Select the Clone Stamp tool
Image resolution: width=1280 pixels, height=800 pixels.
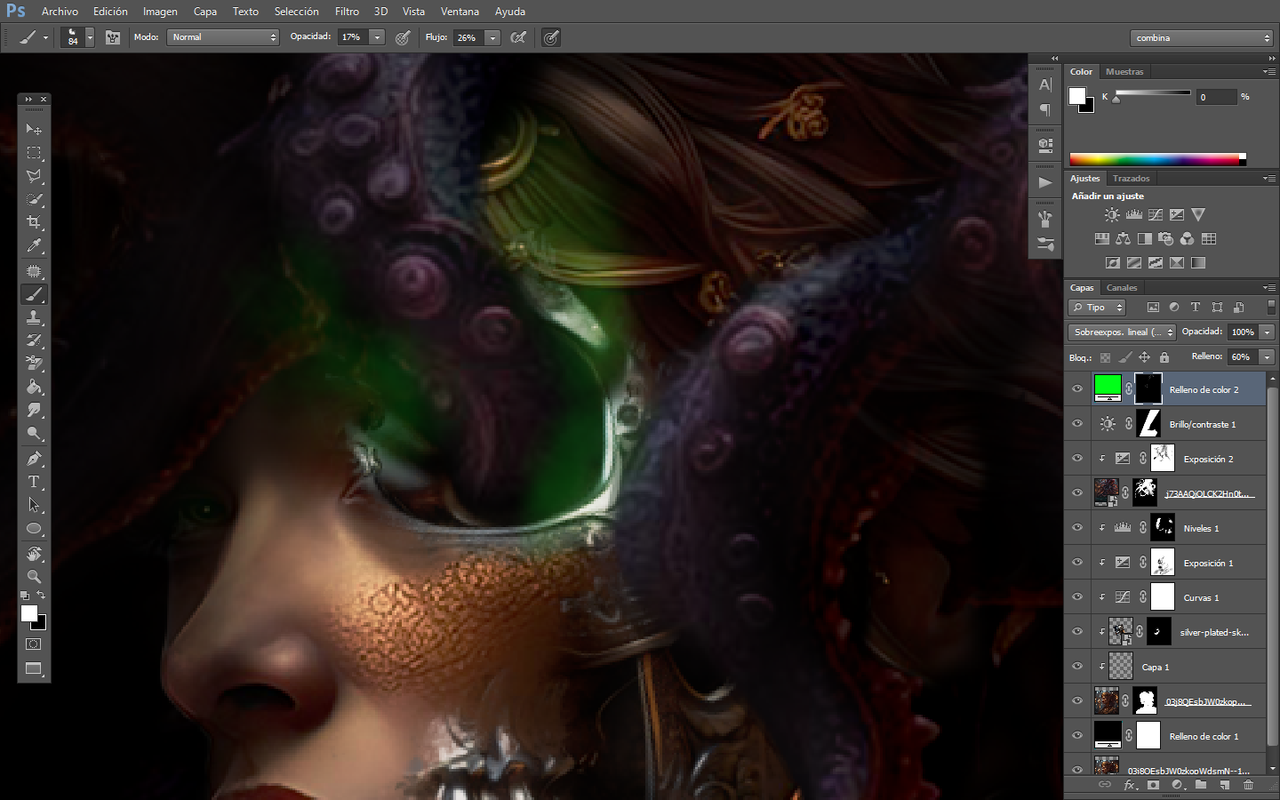34,317
